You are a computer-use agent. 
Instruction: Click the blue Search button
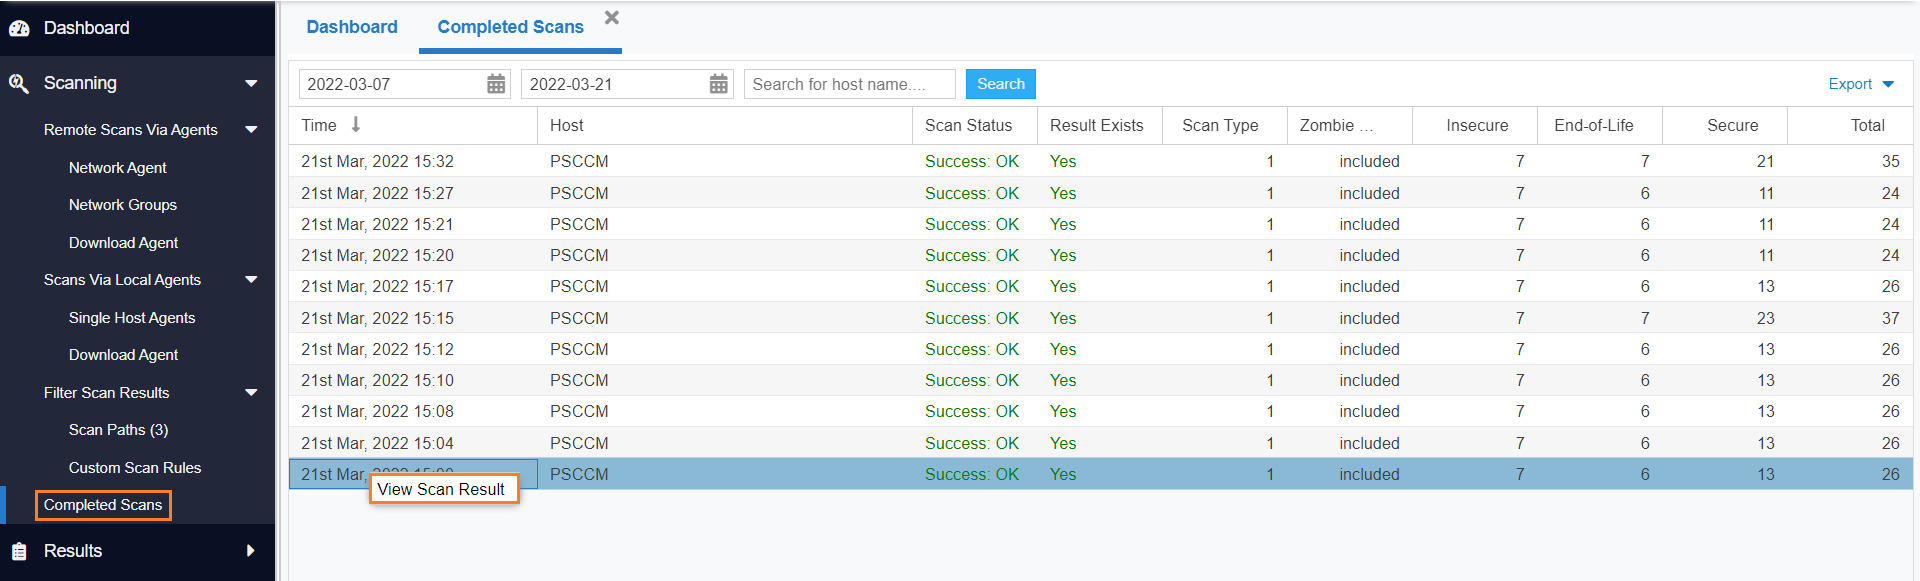tap(1000, 84)
